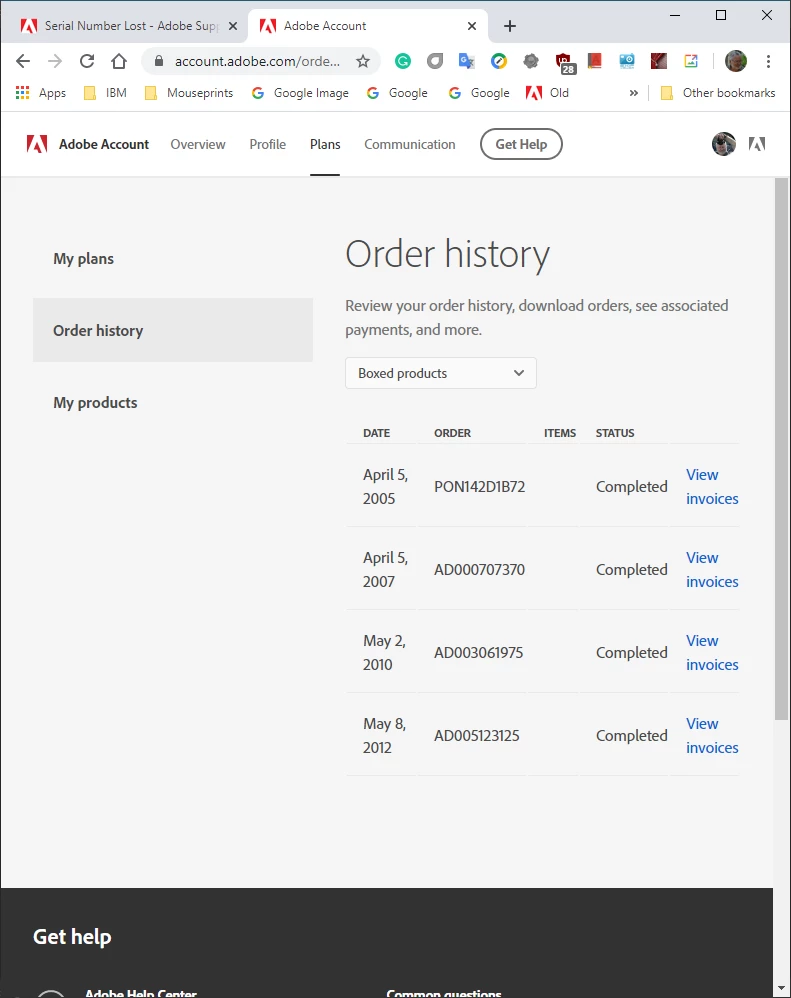
Task: Close the Serial Number Lost tab
Action: coord(233,26)
